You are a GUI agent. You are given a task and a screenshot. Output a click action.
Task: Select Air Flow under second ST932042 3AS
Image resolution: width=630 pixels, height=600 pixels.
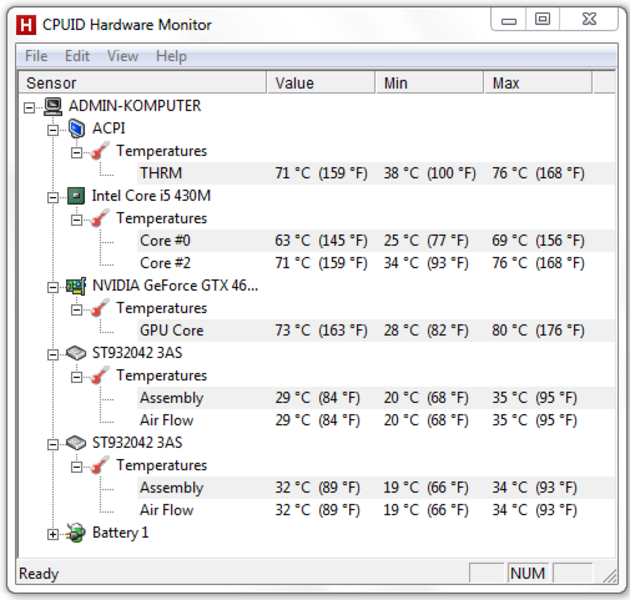(x=376, y=510)
